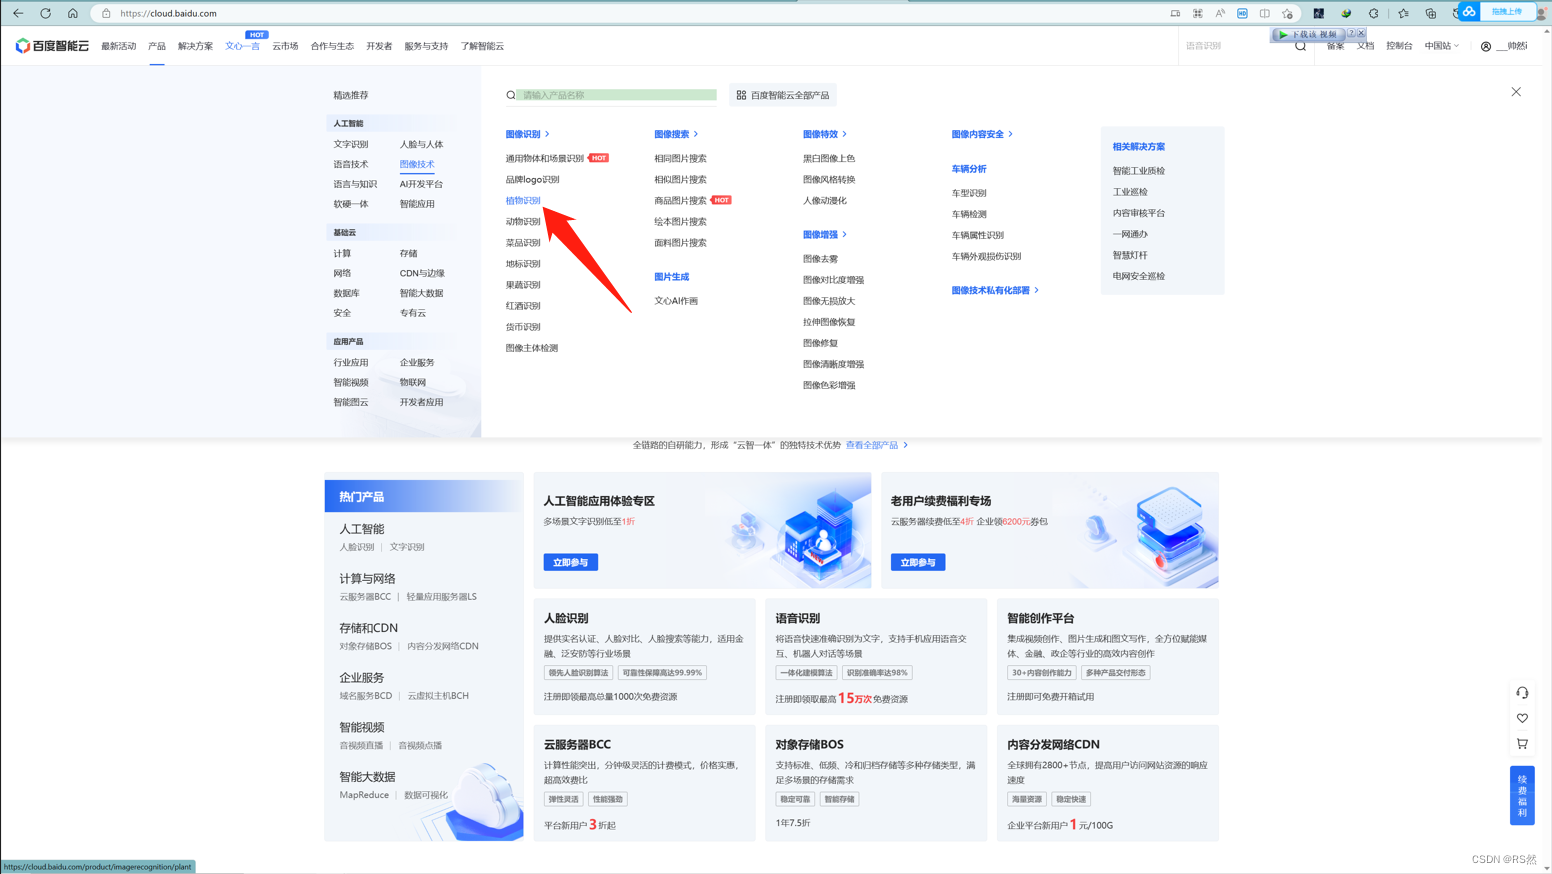Open the 人脸识别 product card

[x=644, y=656]
